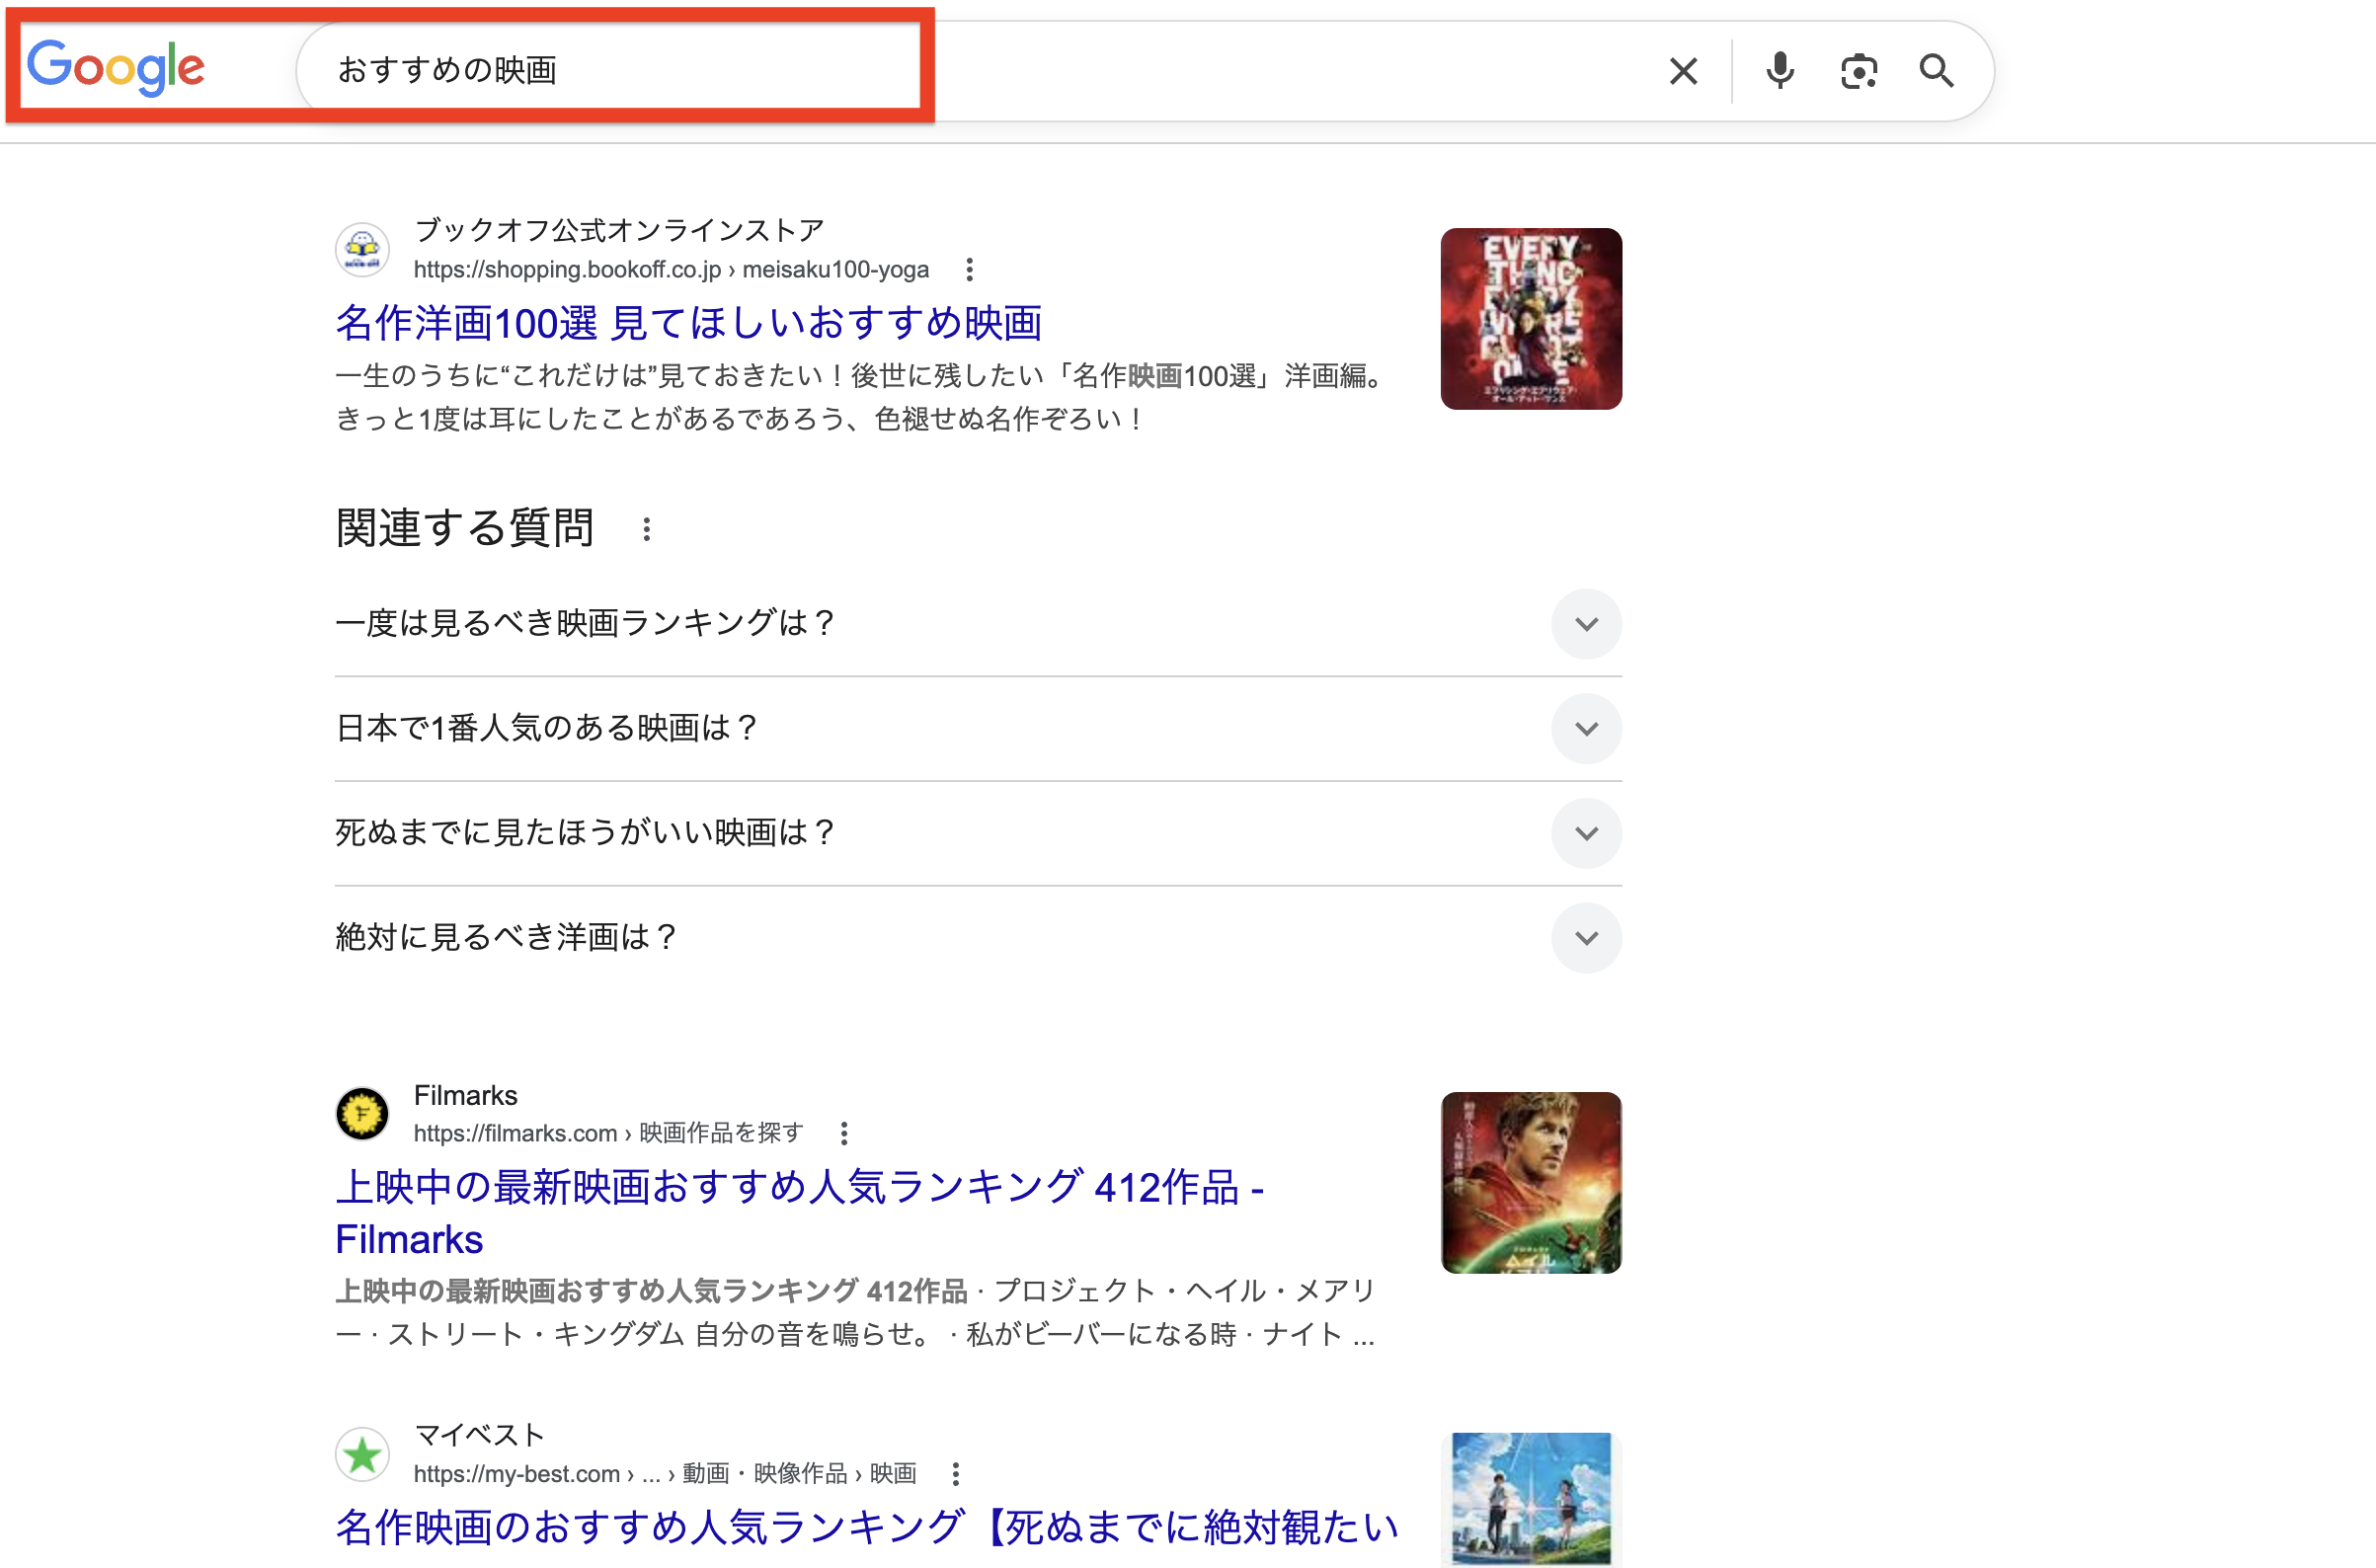Screen dimensions: 2376x1568
Task: Expand 「日本で1番人気のある映画は？」question
Action: (x=1586, y=729)
